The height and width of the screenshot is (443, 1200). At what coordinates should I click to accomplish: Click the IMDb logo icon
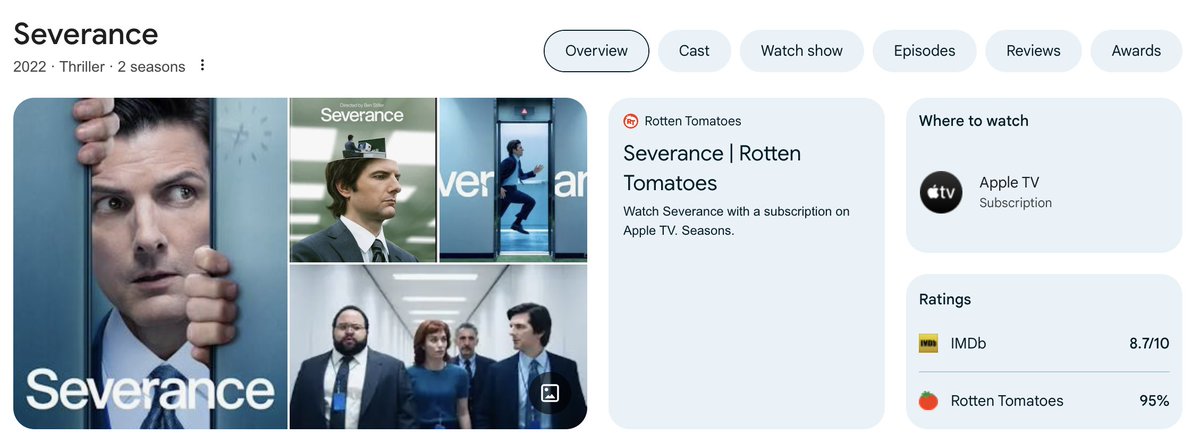pyautogui.click(x=928, y=343)
